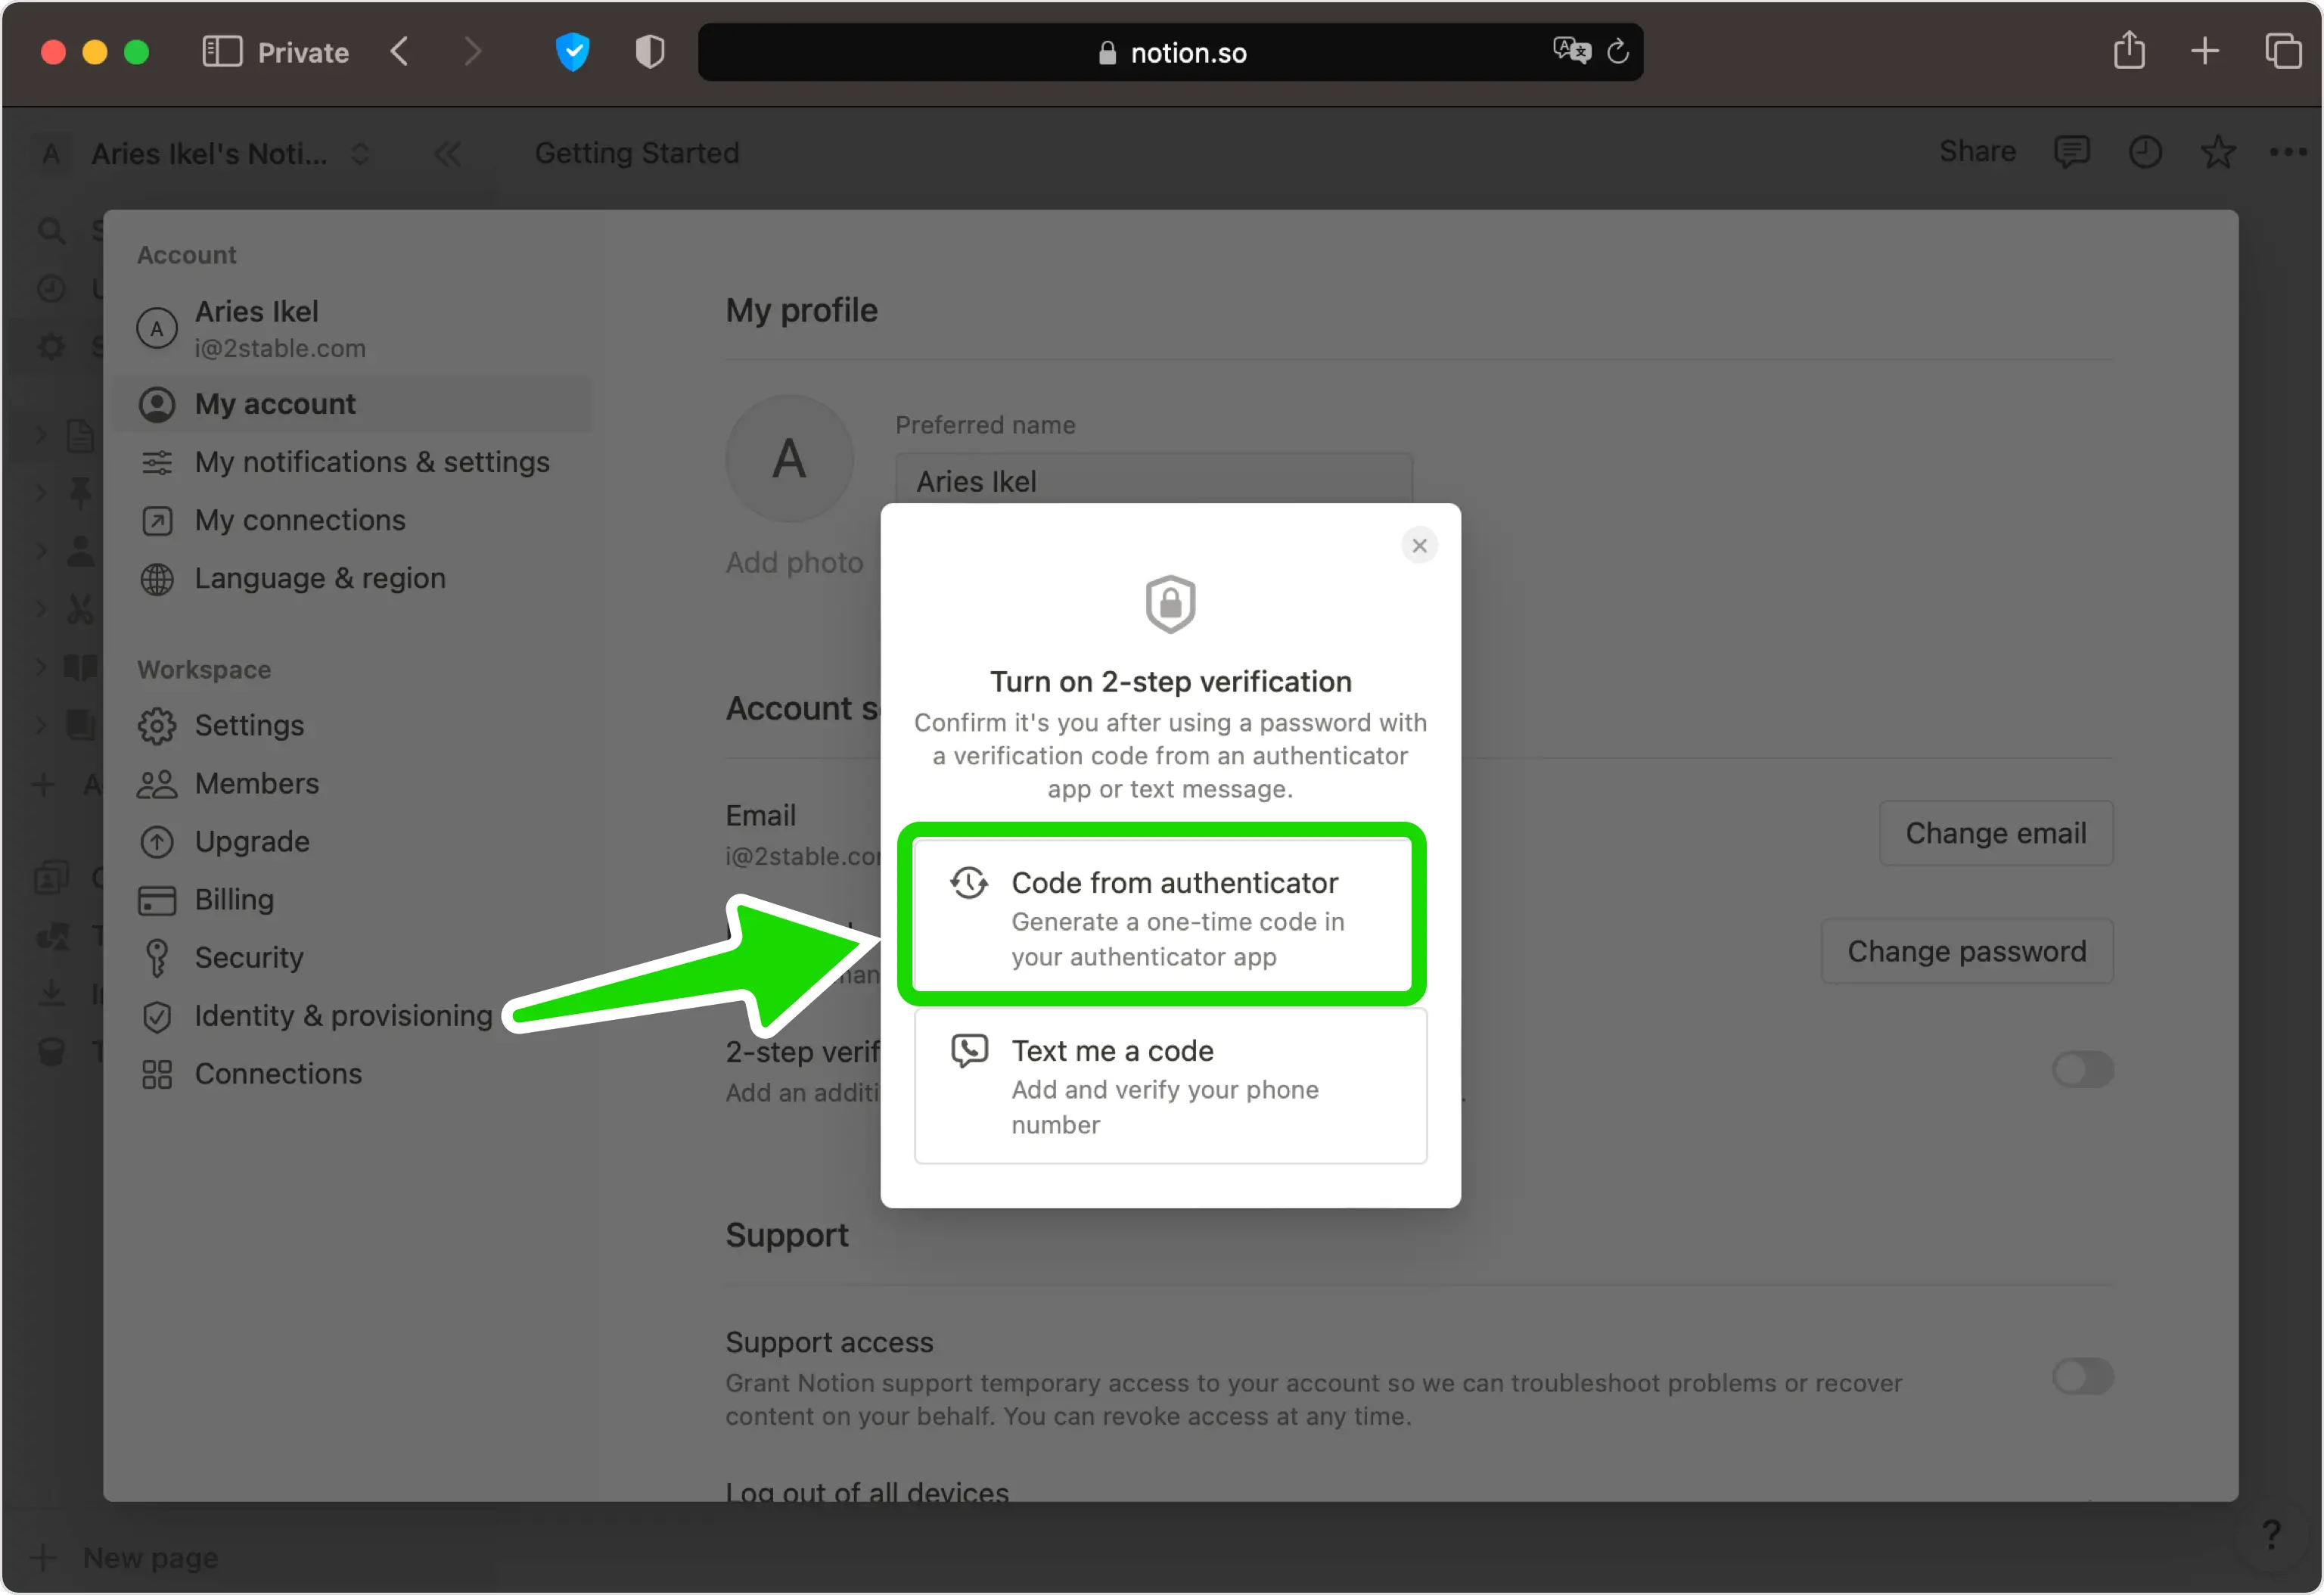This screenshot has height=1595, width=2324.
Task: Click the Billing card icon
Action: click(157, 900)
